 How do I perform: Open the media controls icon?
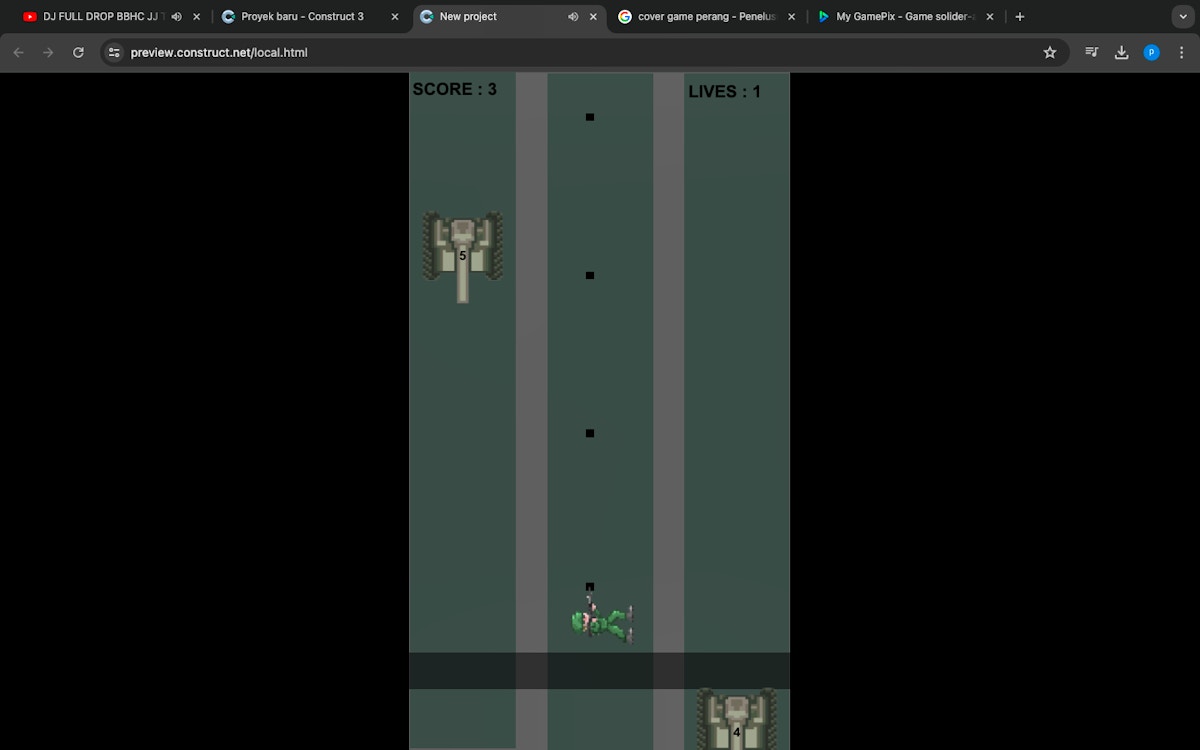pos(1091,52)
